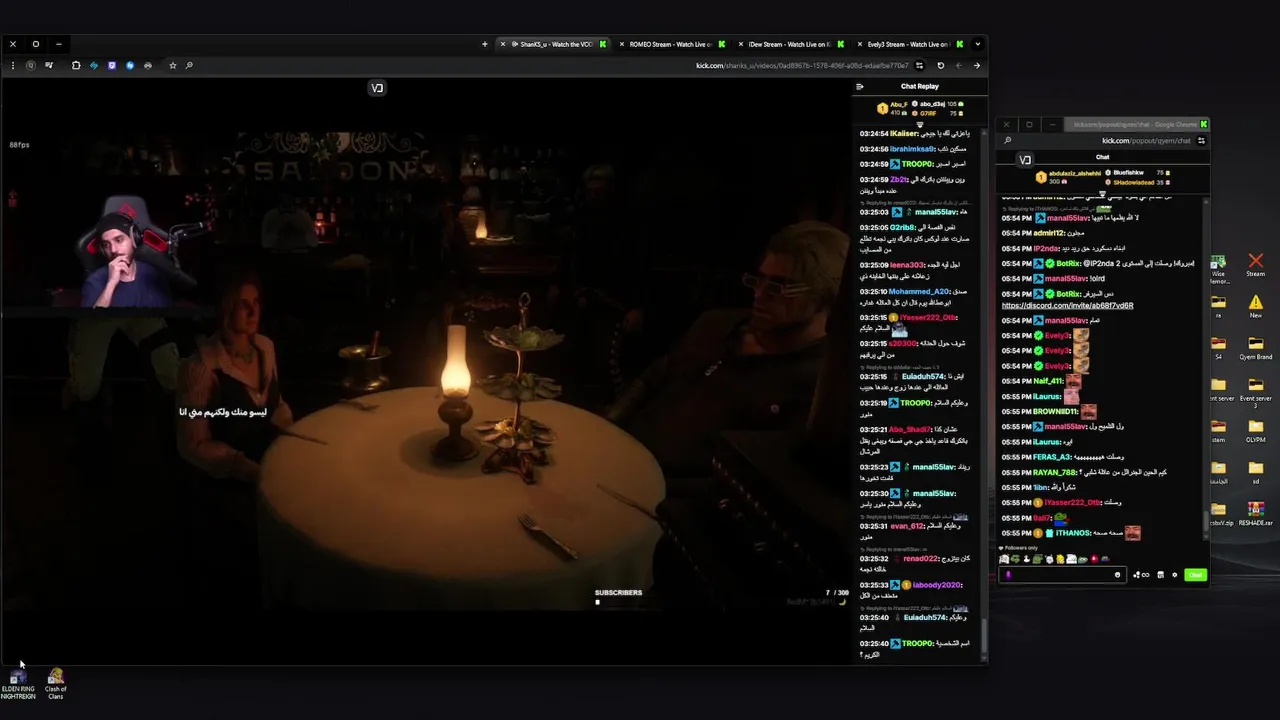
Task: Switch to the Evely3 Stream tab
Action: click(x=908, y=44)
